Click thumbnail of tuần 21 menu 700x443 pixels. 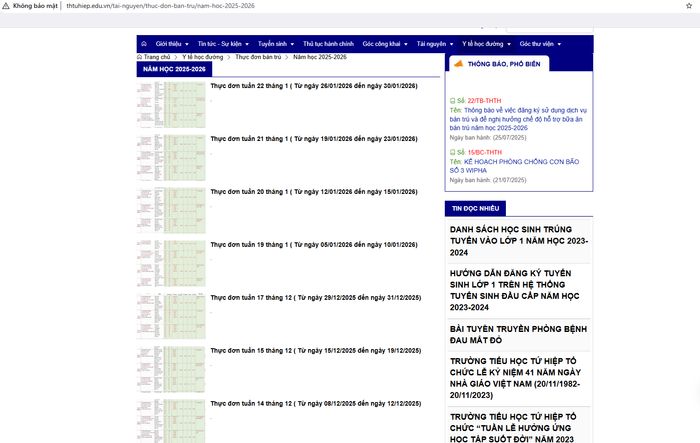pyautogui.click(x=171, y=158)
